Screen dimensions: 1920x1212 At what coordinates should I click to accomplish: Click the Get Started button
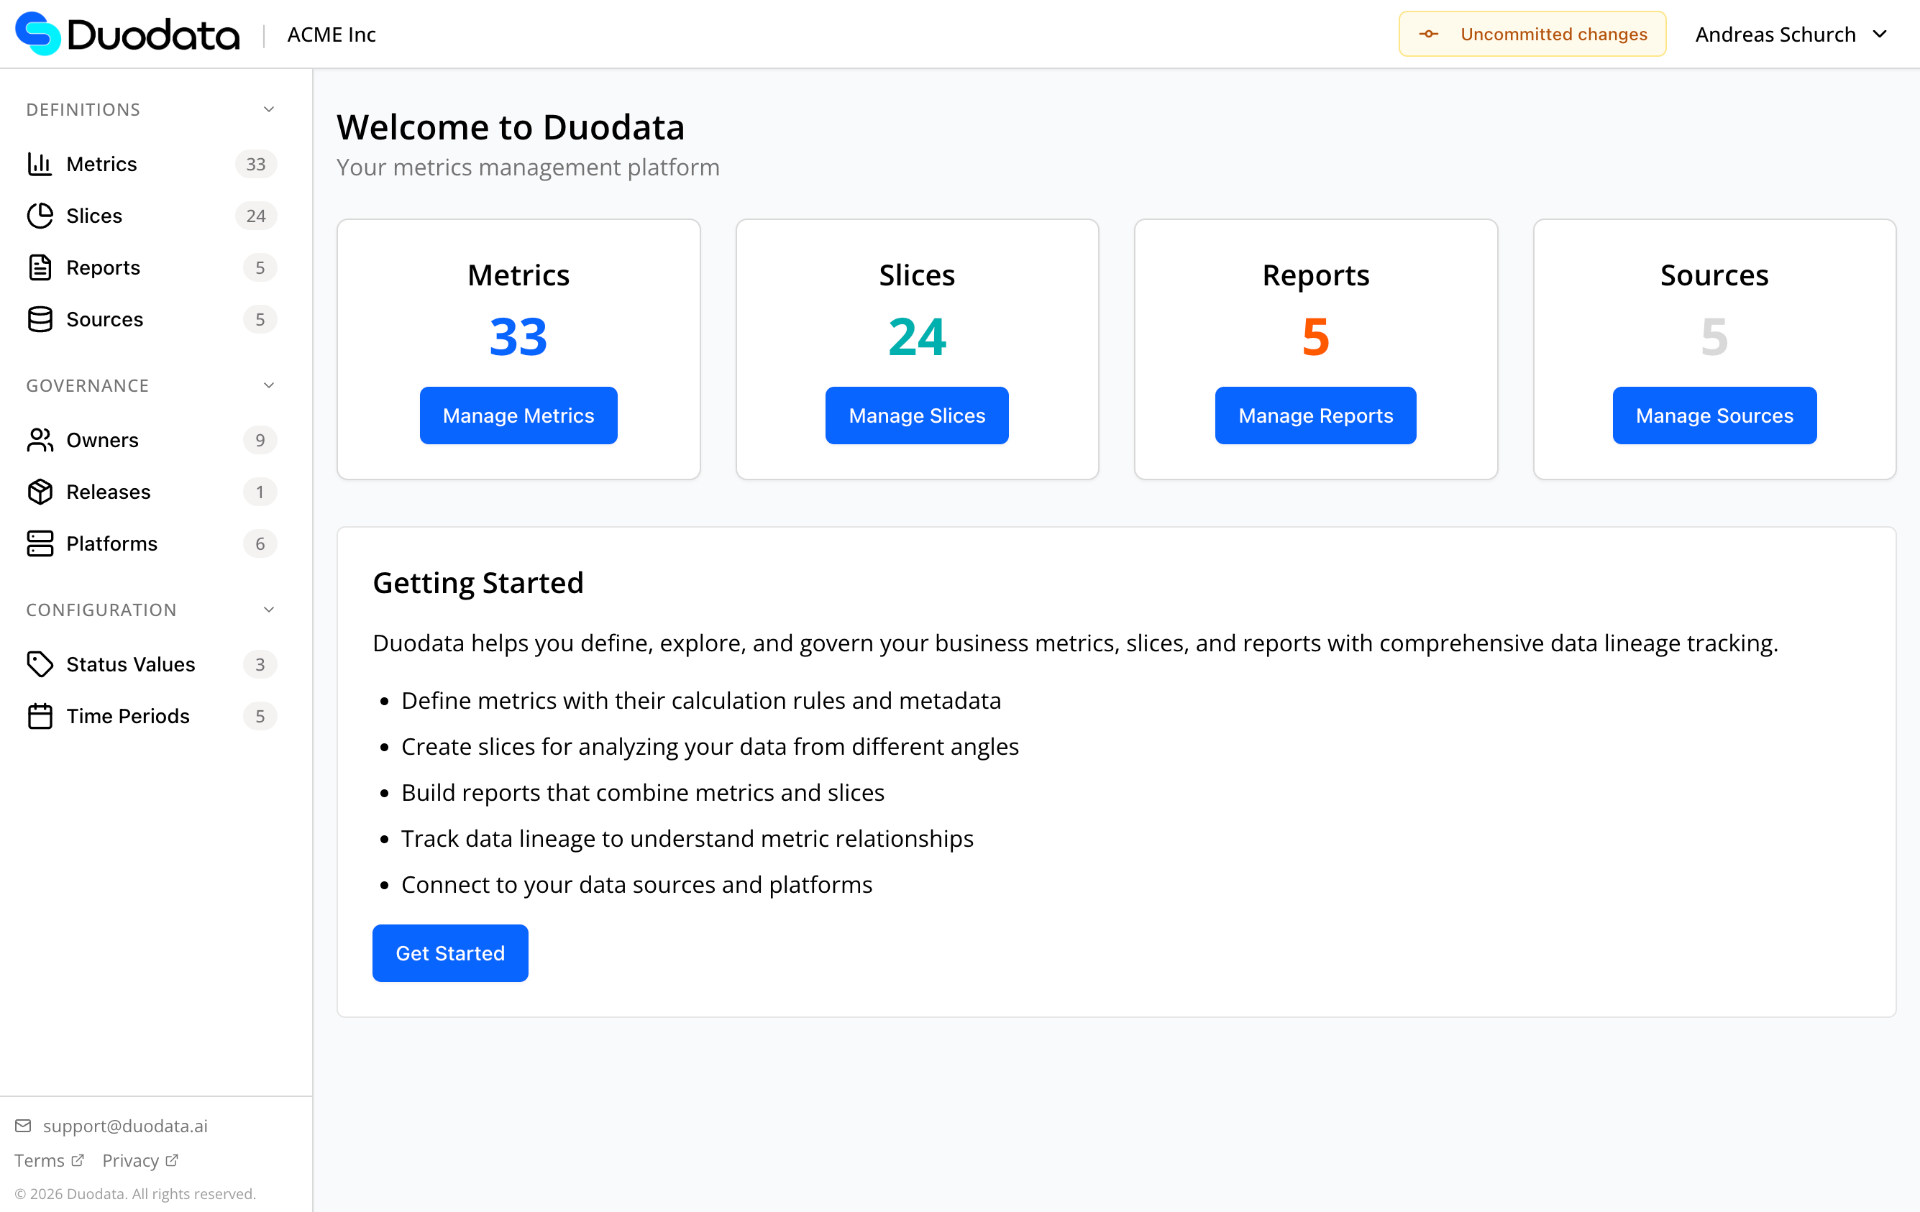pyautogui.click(x=450, y=952)
